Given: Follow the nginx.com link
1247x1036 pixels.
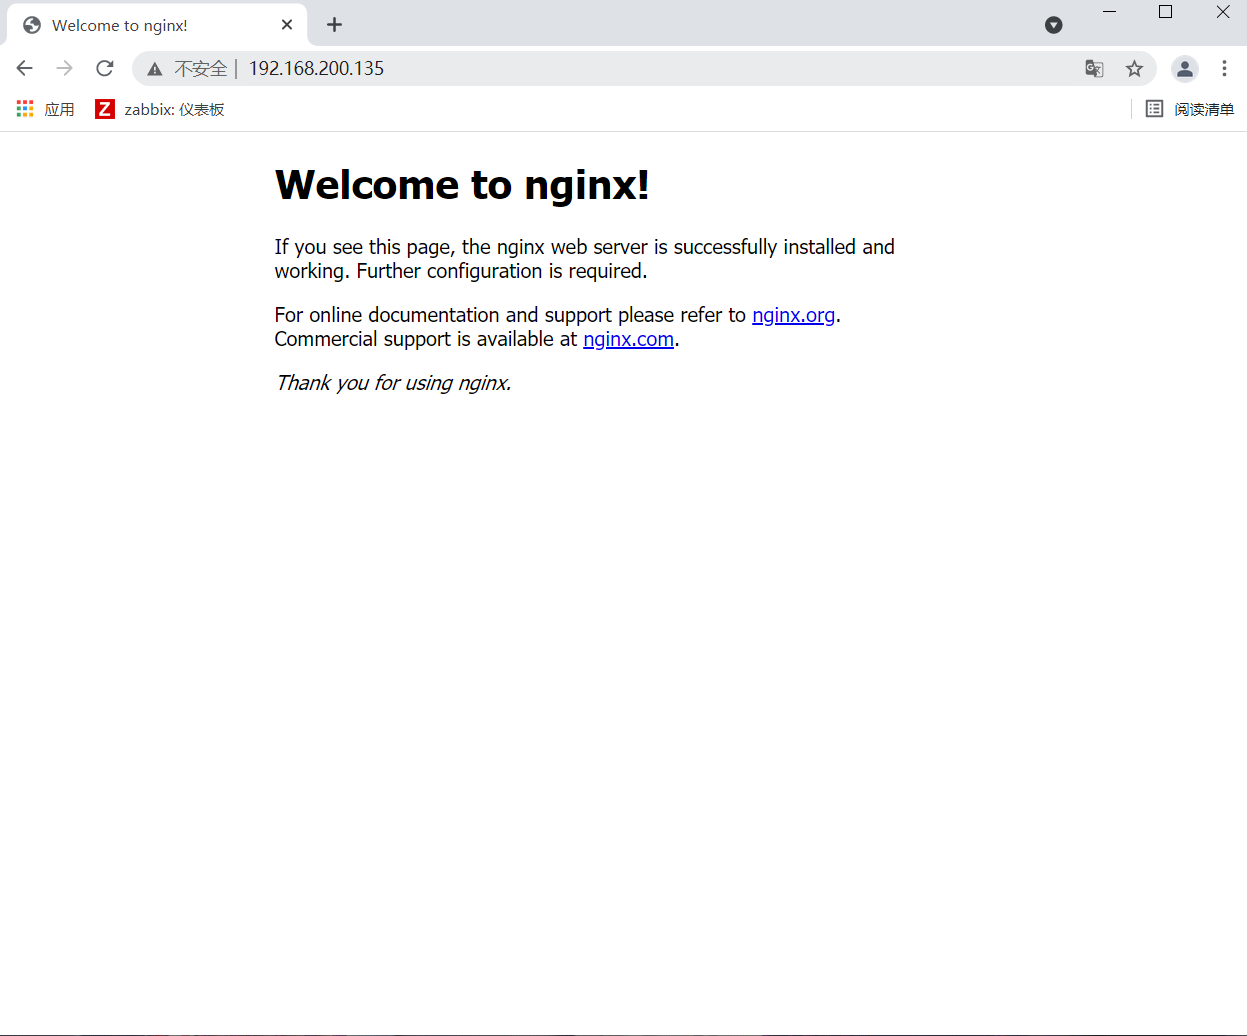Looking at the screenshot, I should pyautogui.click(x=628, y=339).
